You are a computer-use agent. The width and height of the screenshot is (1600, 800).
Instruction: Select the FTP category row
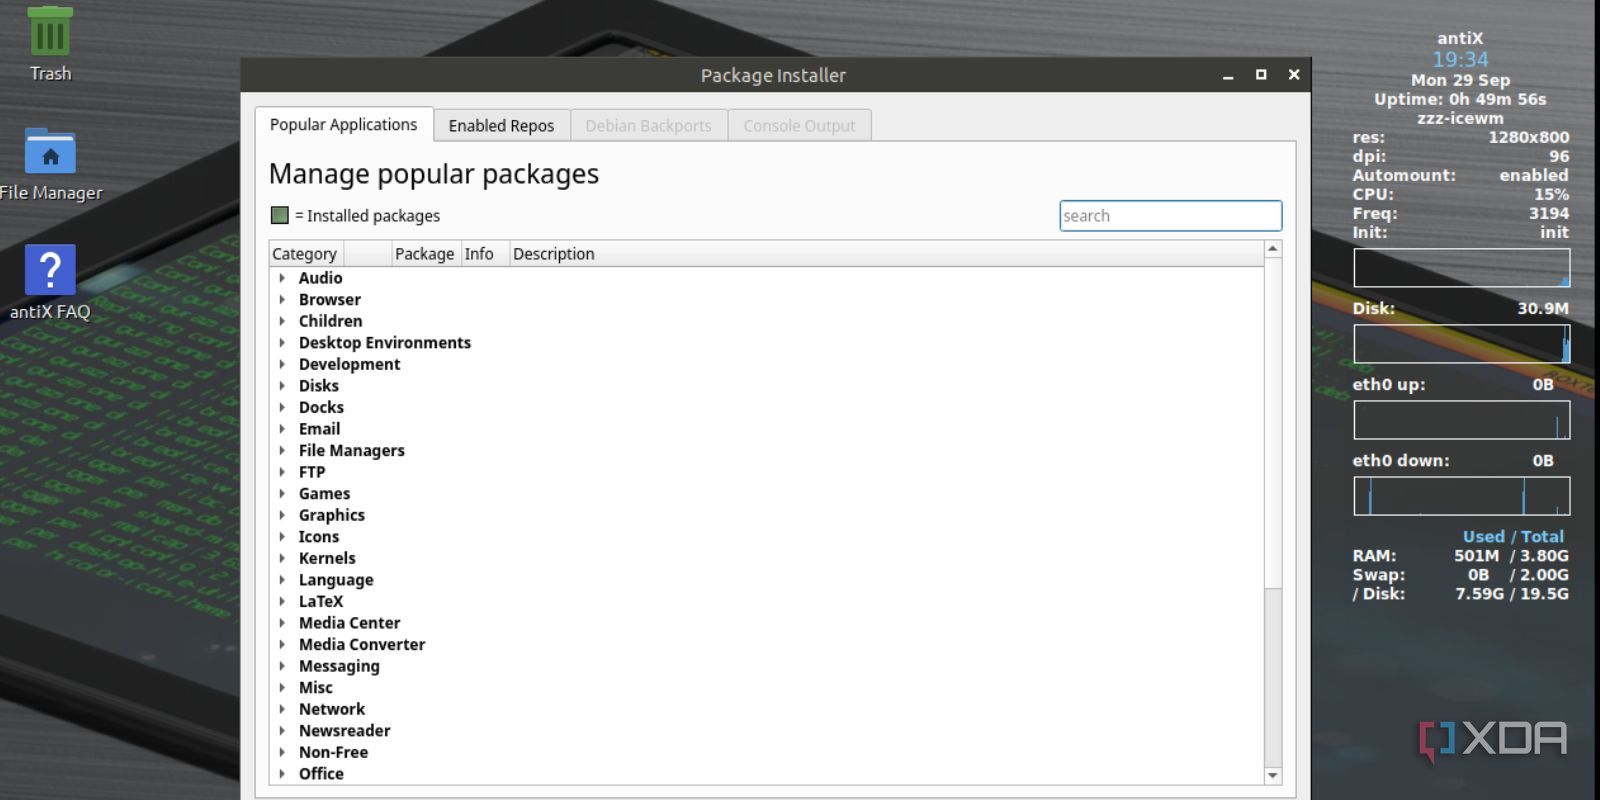click(x=766, y=472)
